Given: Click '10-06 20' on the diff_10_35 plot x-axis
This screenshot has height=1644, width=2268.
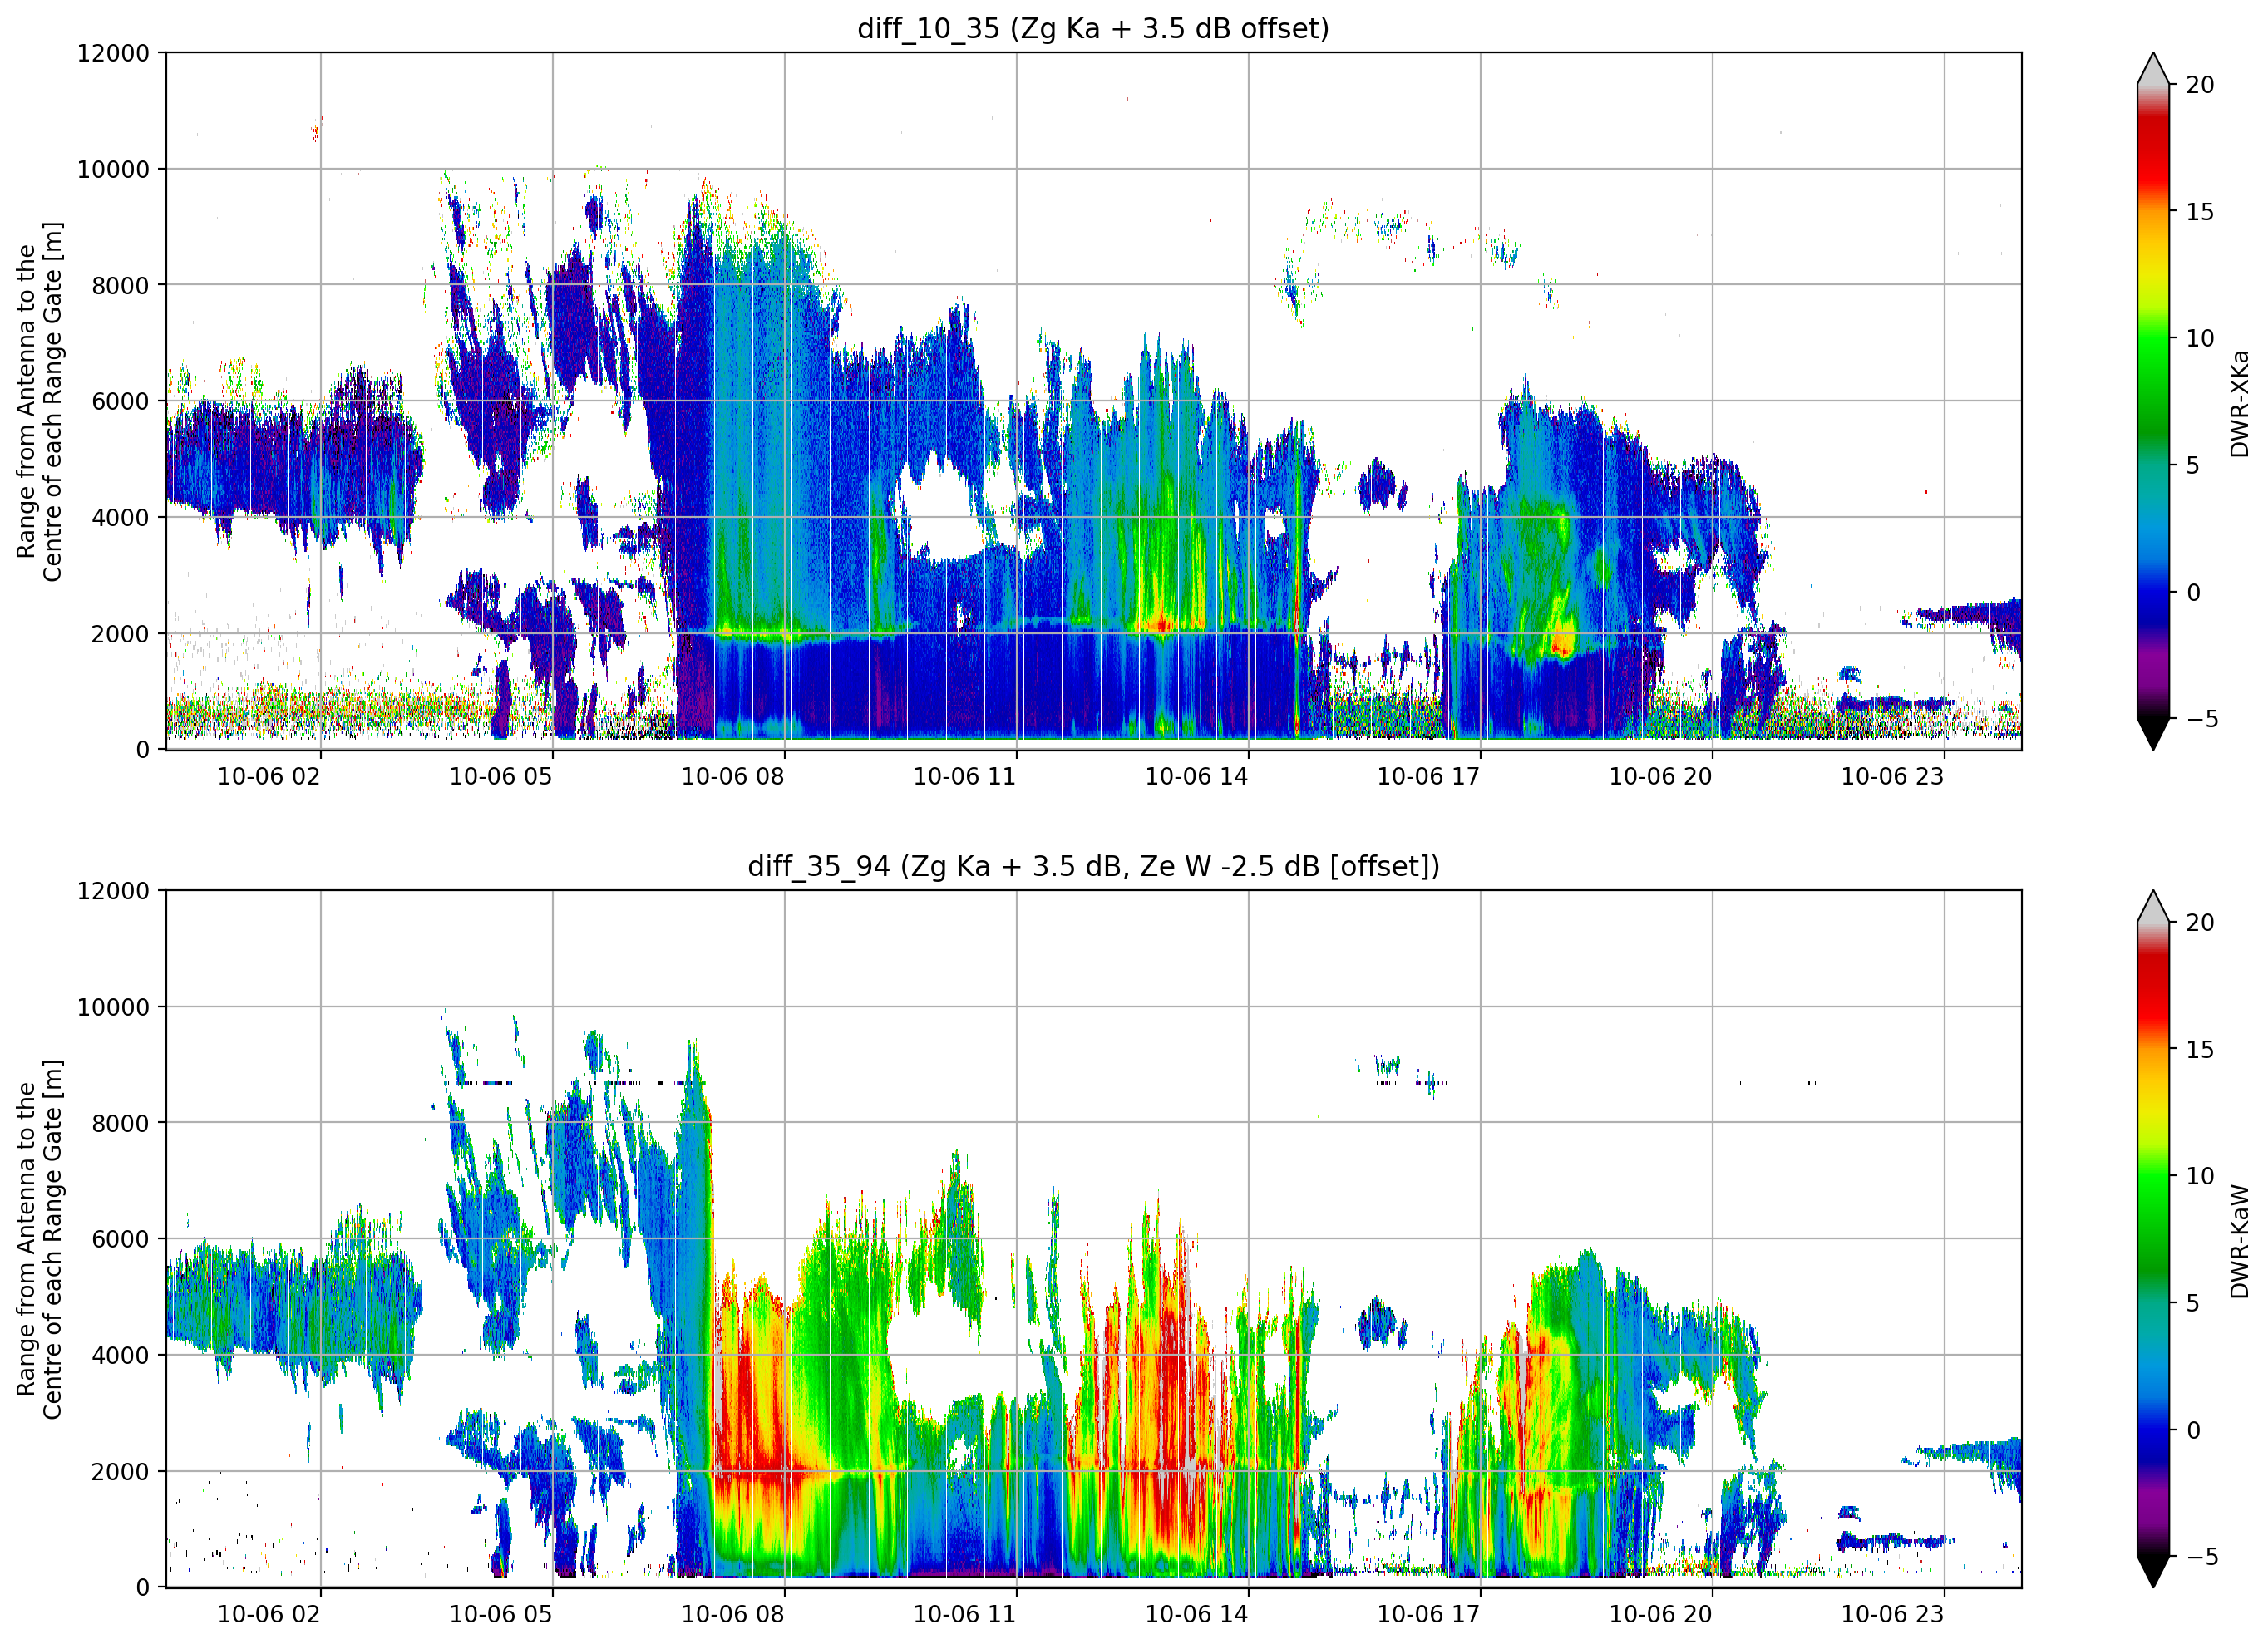Looking at the screenshot, I should (x=1661, y=776).
